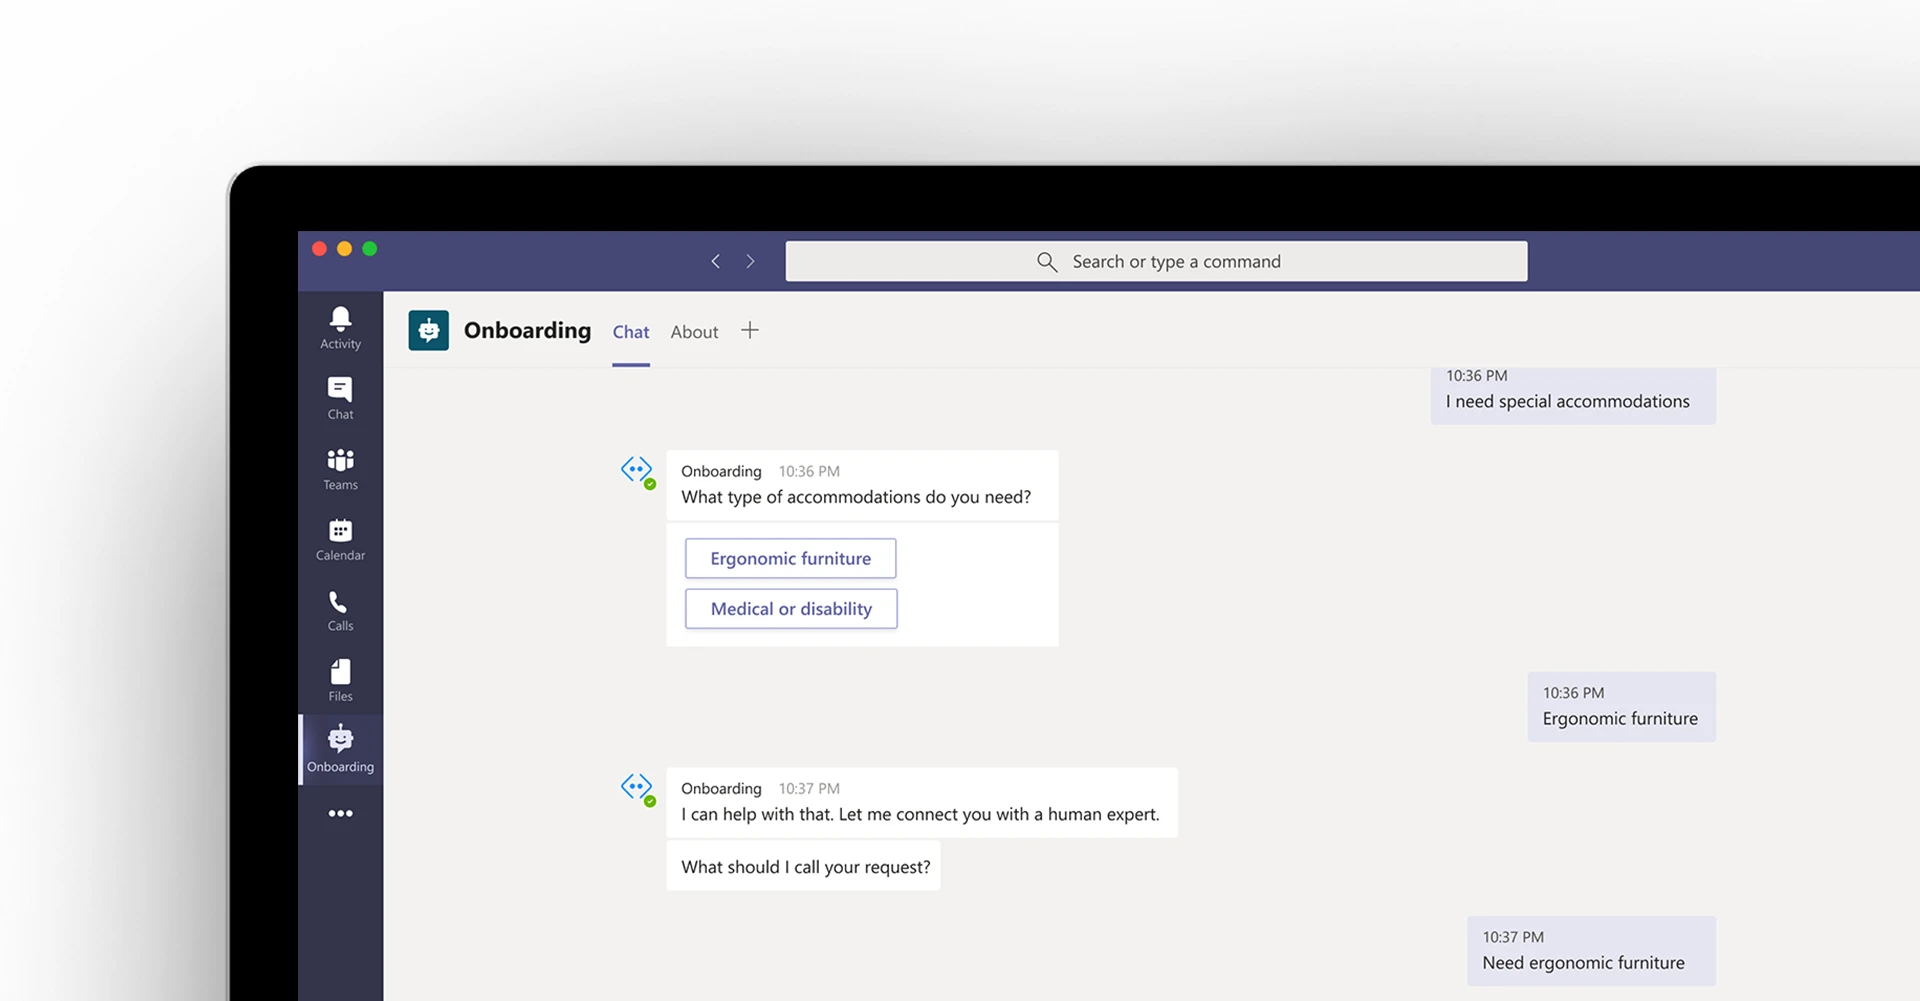
Task: Click the bot avatar beside 10:36 PM message
Action: pyautogui.click(x=638, y=471)
